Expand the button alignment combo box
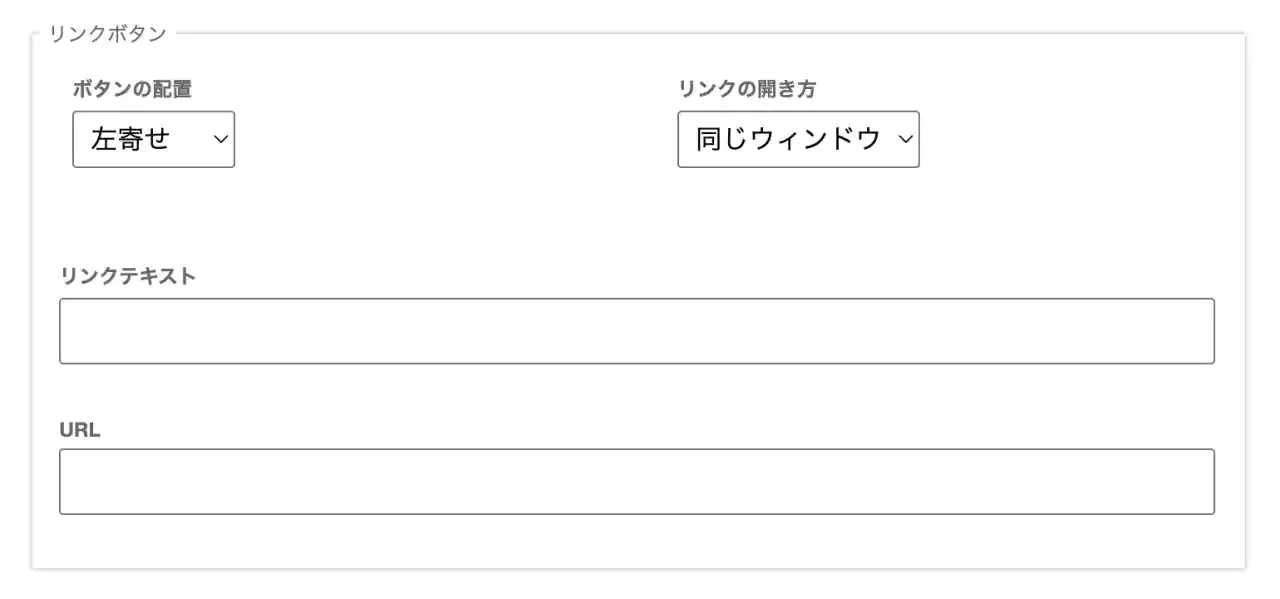The height and width of the screenshot is (599, 1280). pyautogui.click(x=153, y=139)
